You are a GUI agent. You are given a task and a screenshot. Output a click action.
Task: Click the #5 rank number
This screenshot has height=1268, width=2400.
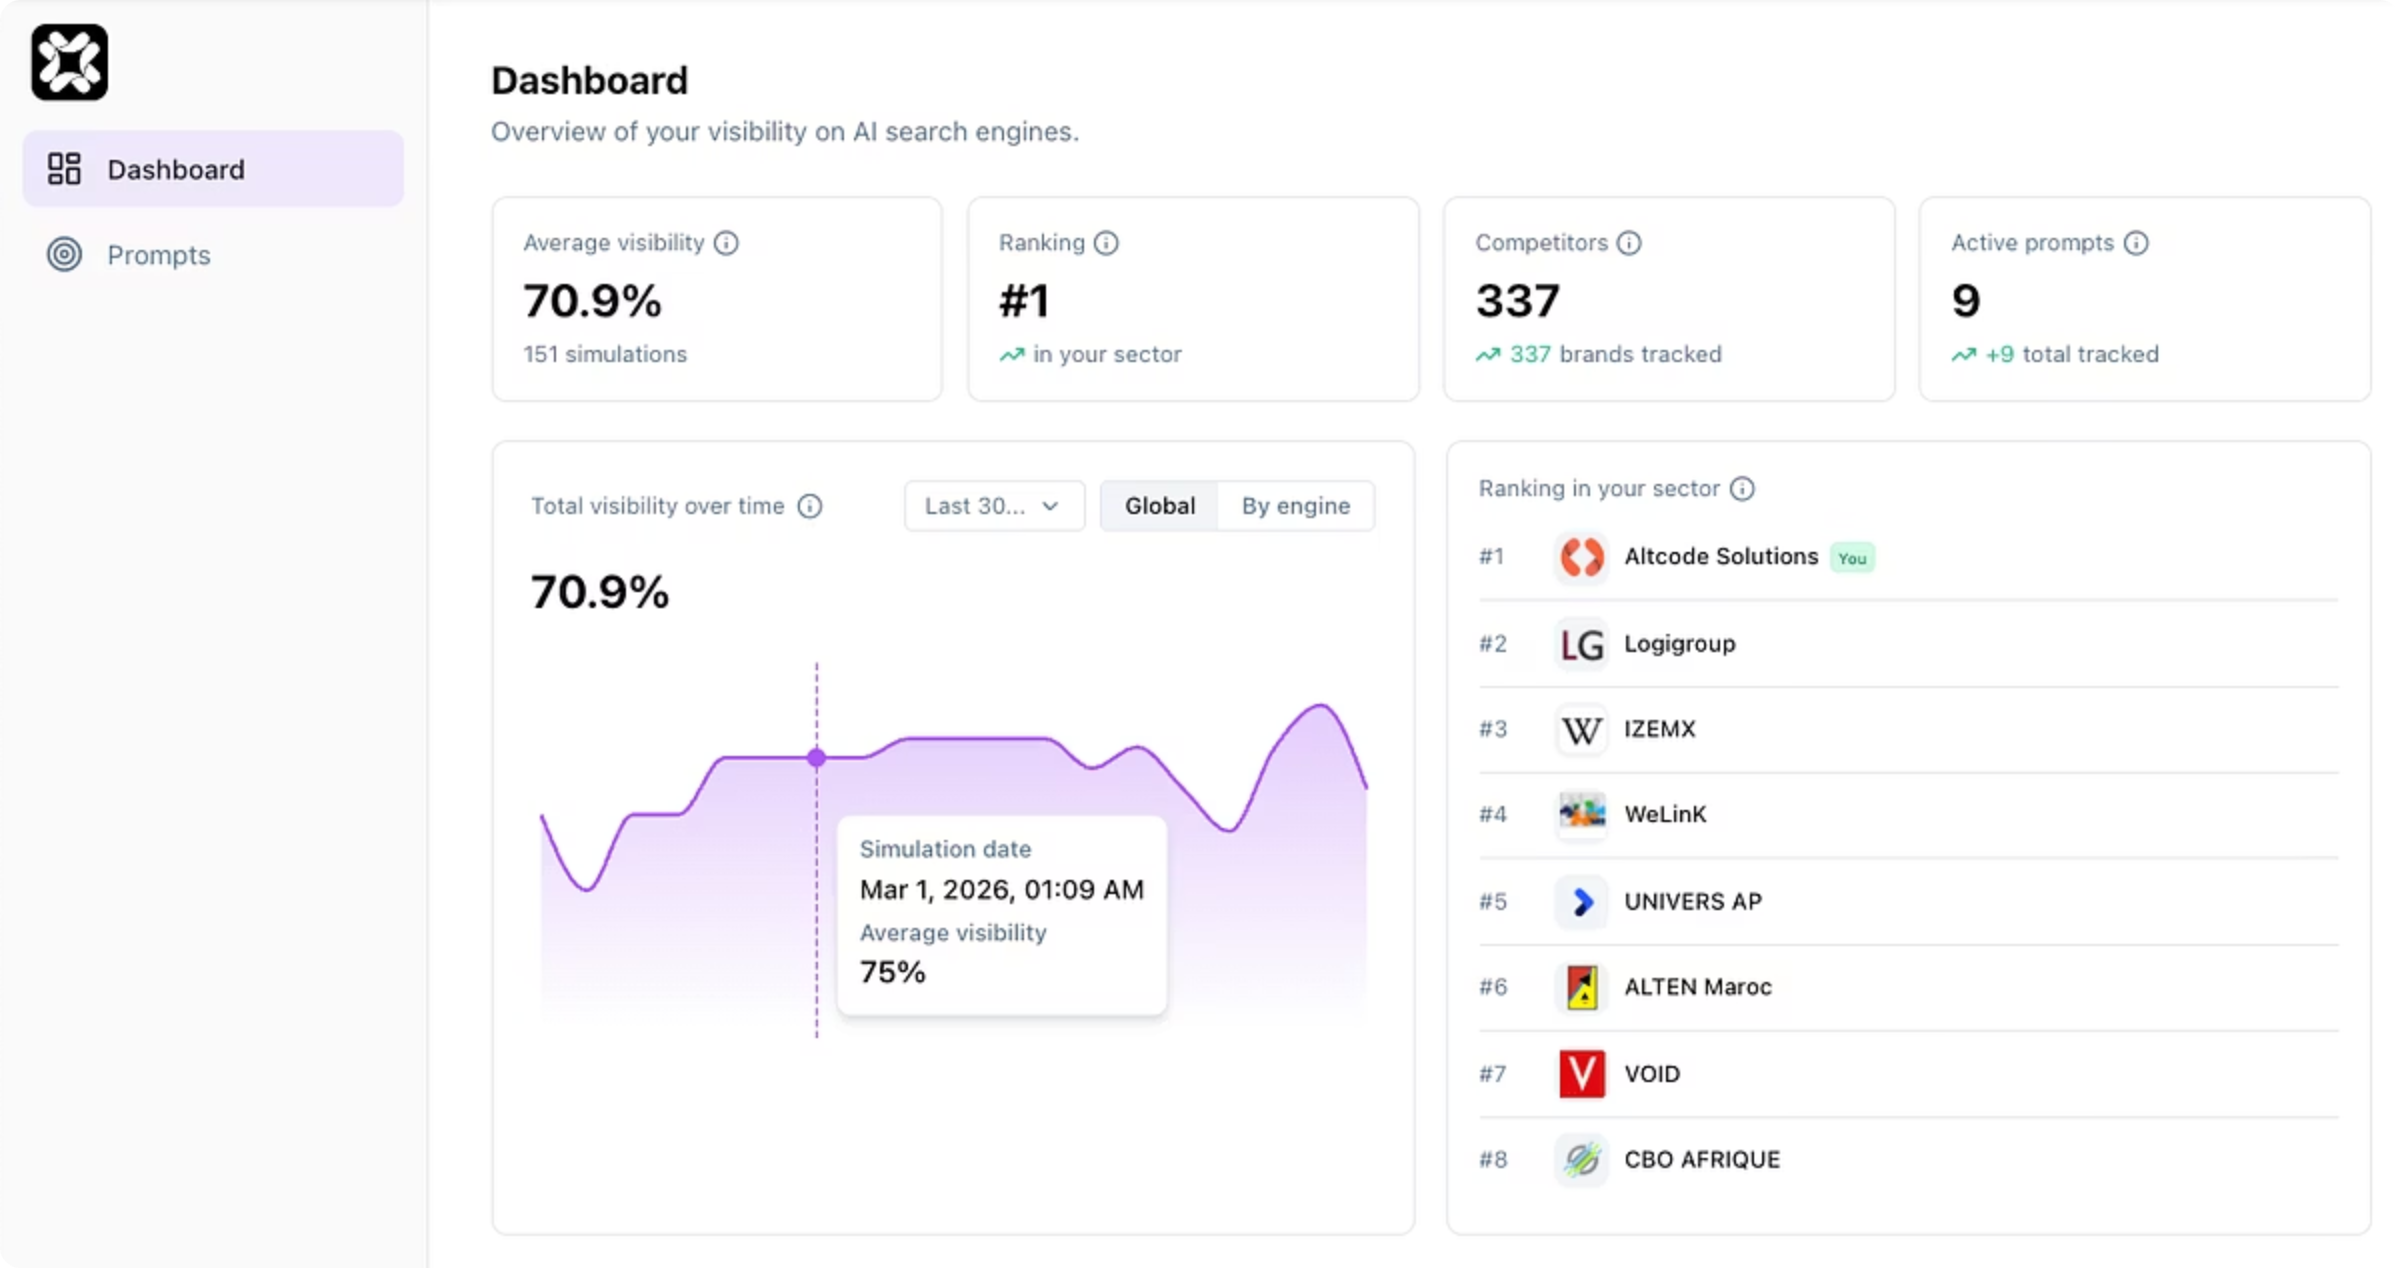(1493, 902)
